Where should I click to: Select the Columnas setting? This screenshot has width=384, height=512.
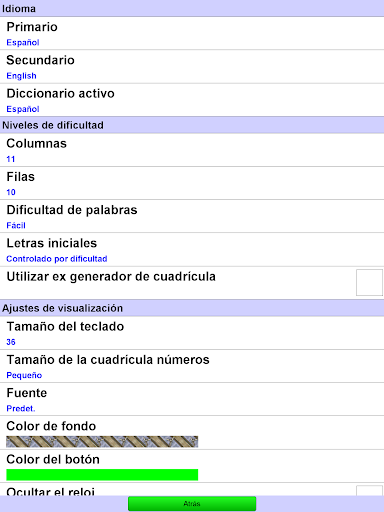pyautogui.click(x=192, y=150)
